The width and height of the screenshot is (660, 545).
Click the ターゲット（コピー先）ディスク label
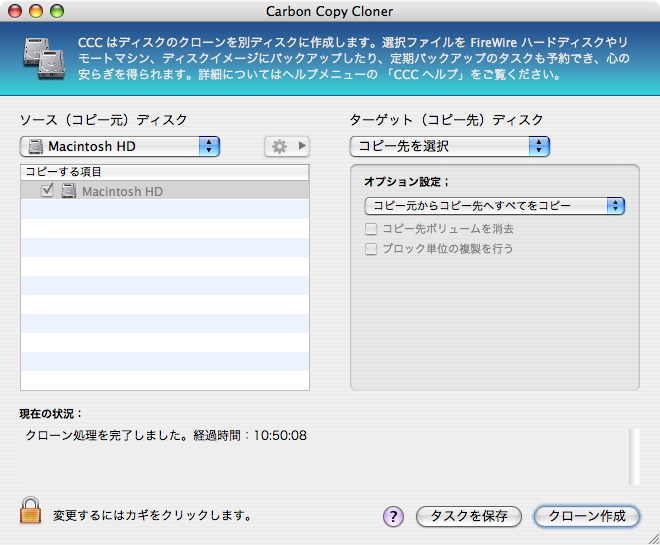447,120
